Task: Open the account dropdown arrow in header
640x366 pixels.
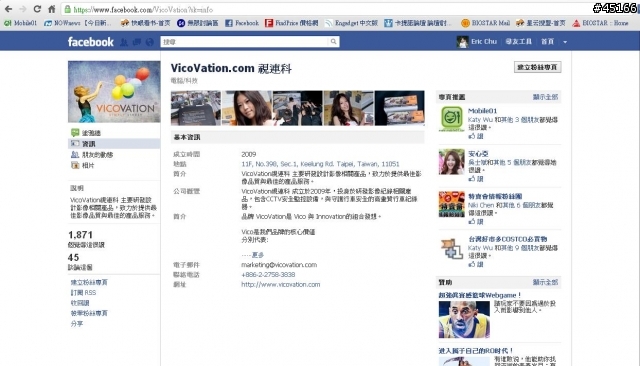Action: point(565,42)
